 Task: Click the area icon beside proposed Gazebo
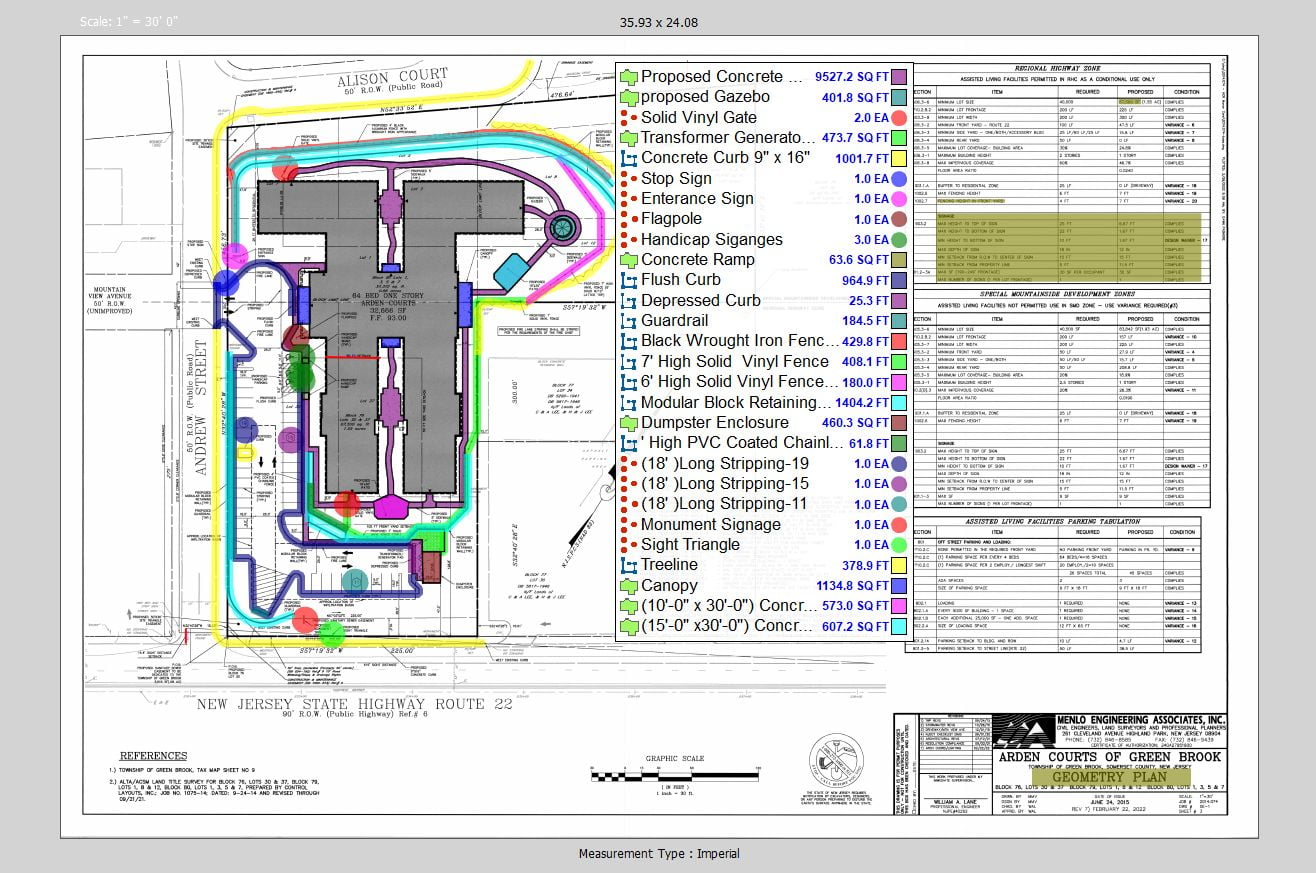click(x=629, y=97)
